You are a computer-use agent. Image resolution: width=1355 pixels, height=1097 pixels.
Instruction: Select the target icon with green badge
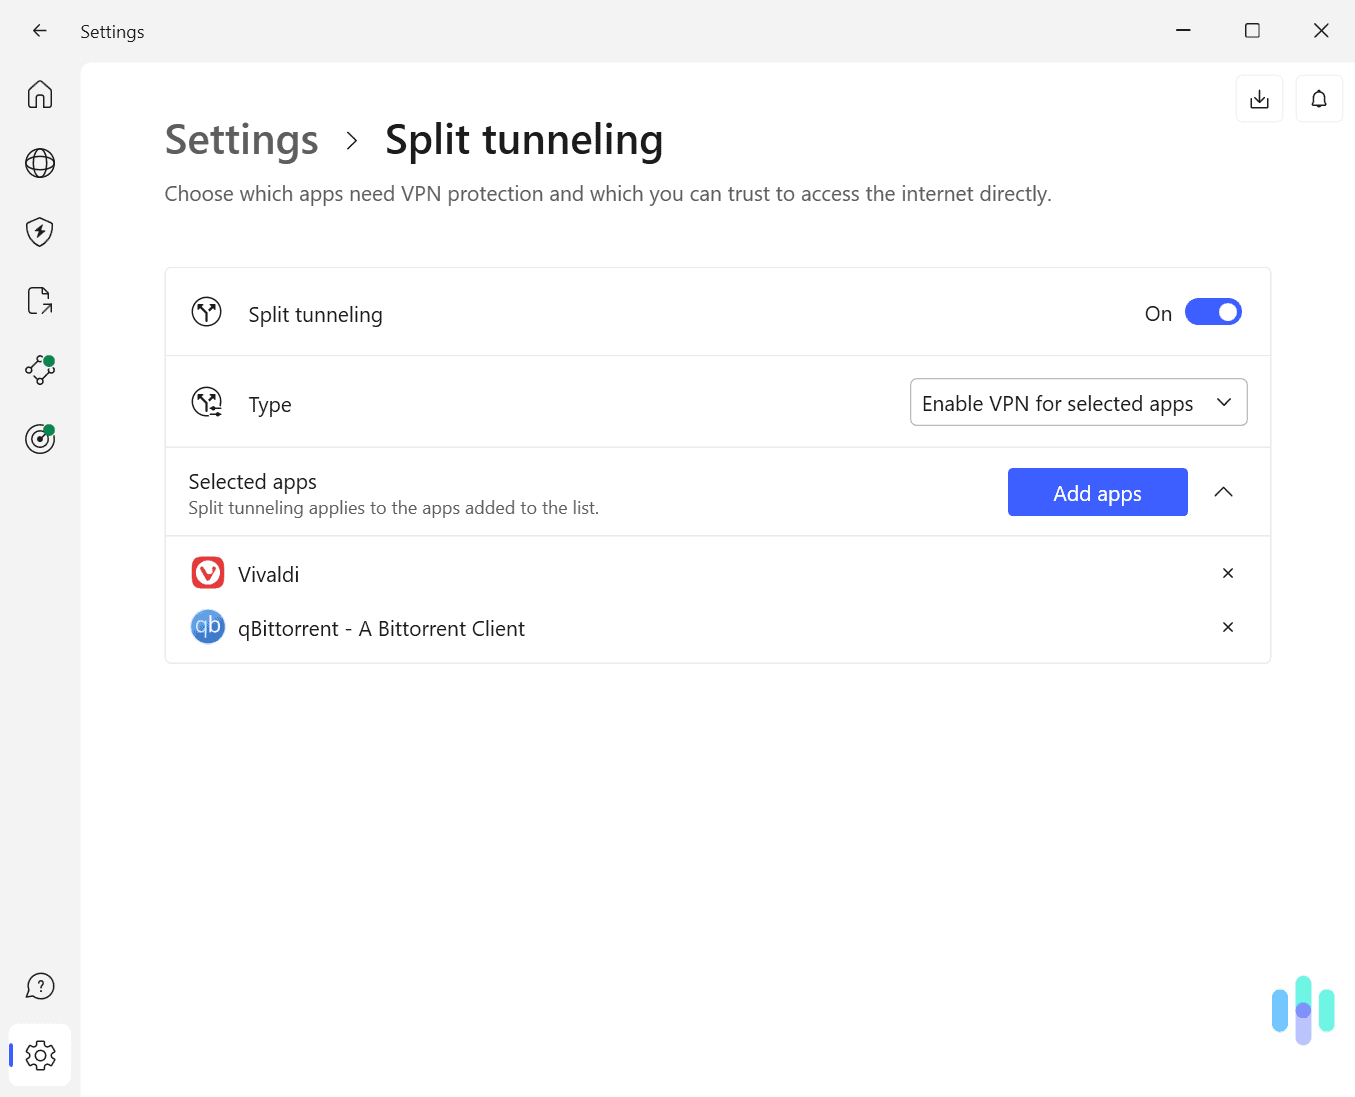[39, 438]
